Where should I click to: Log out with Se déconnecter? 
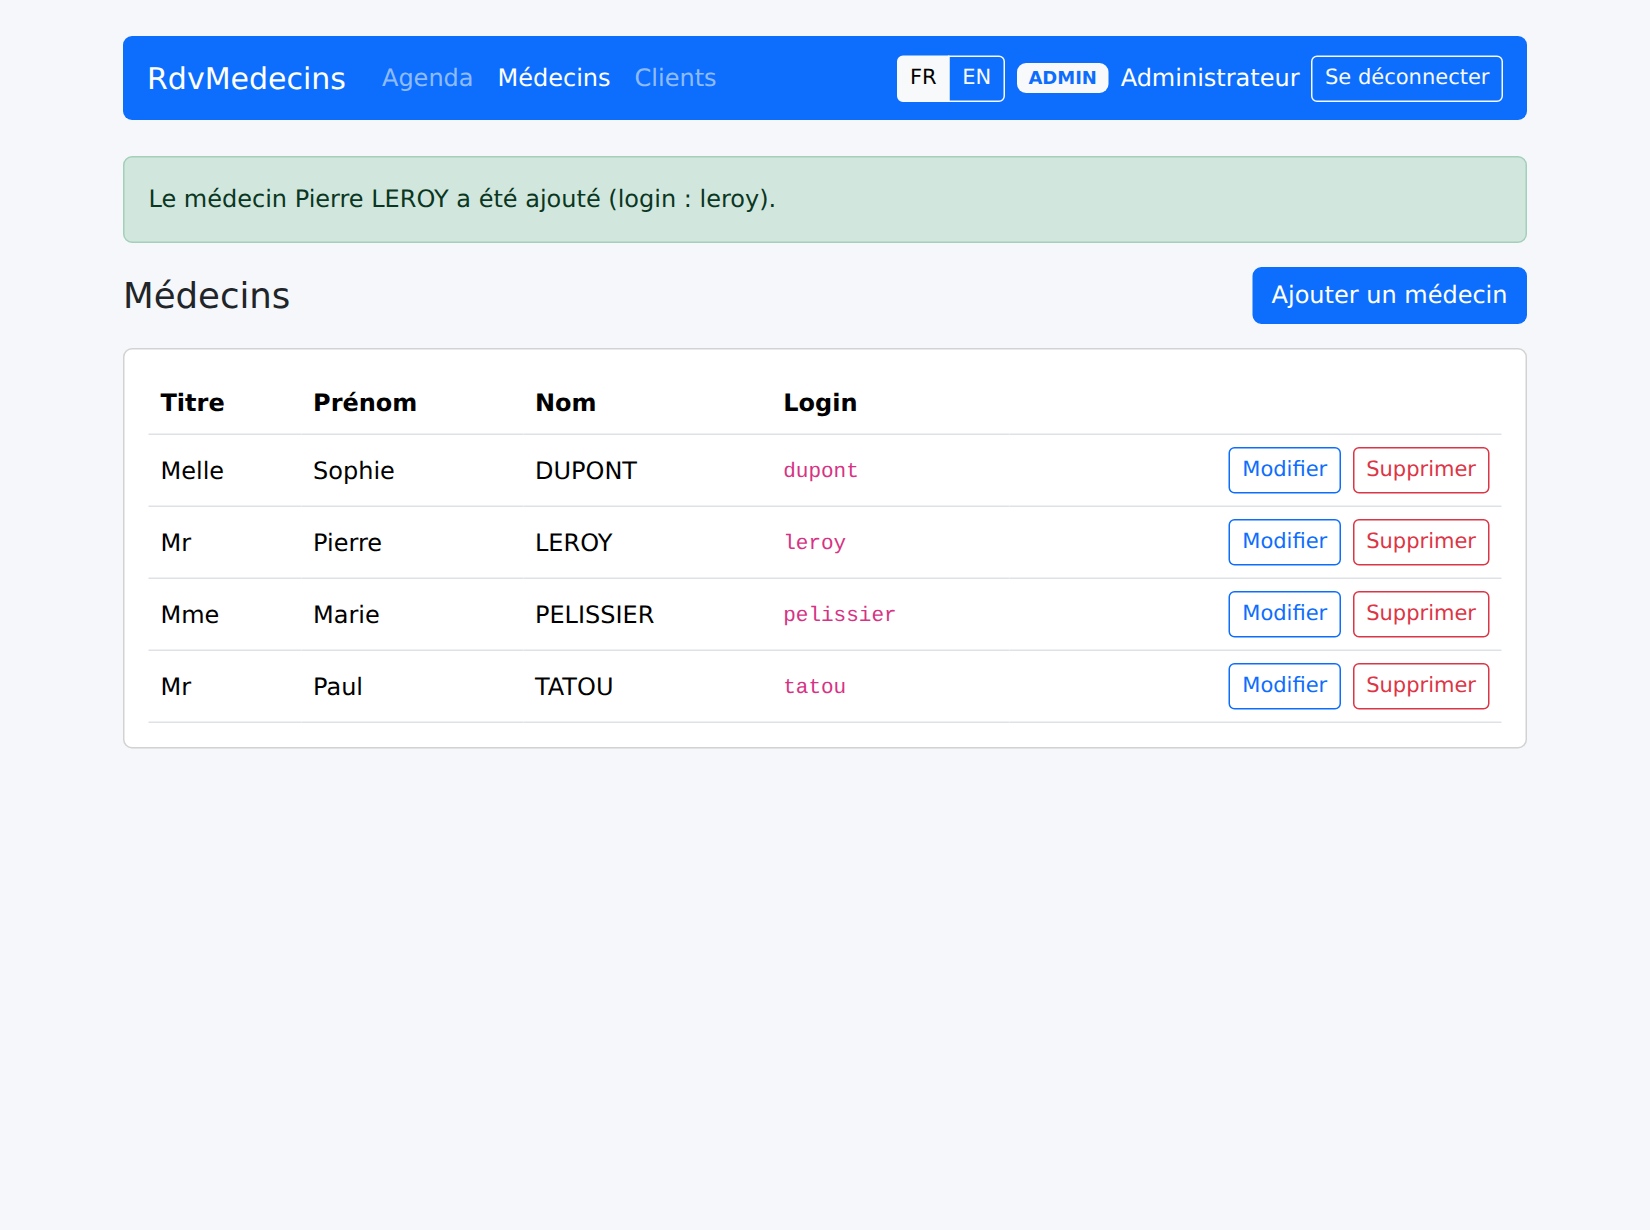[1407, 78]
